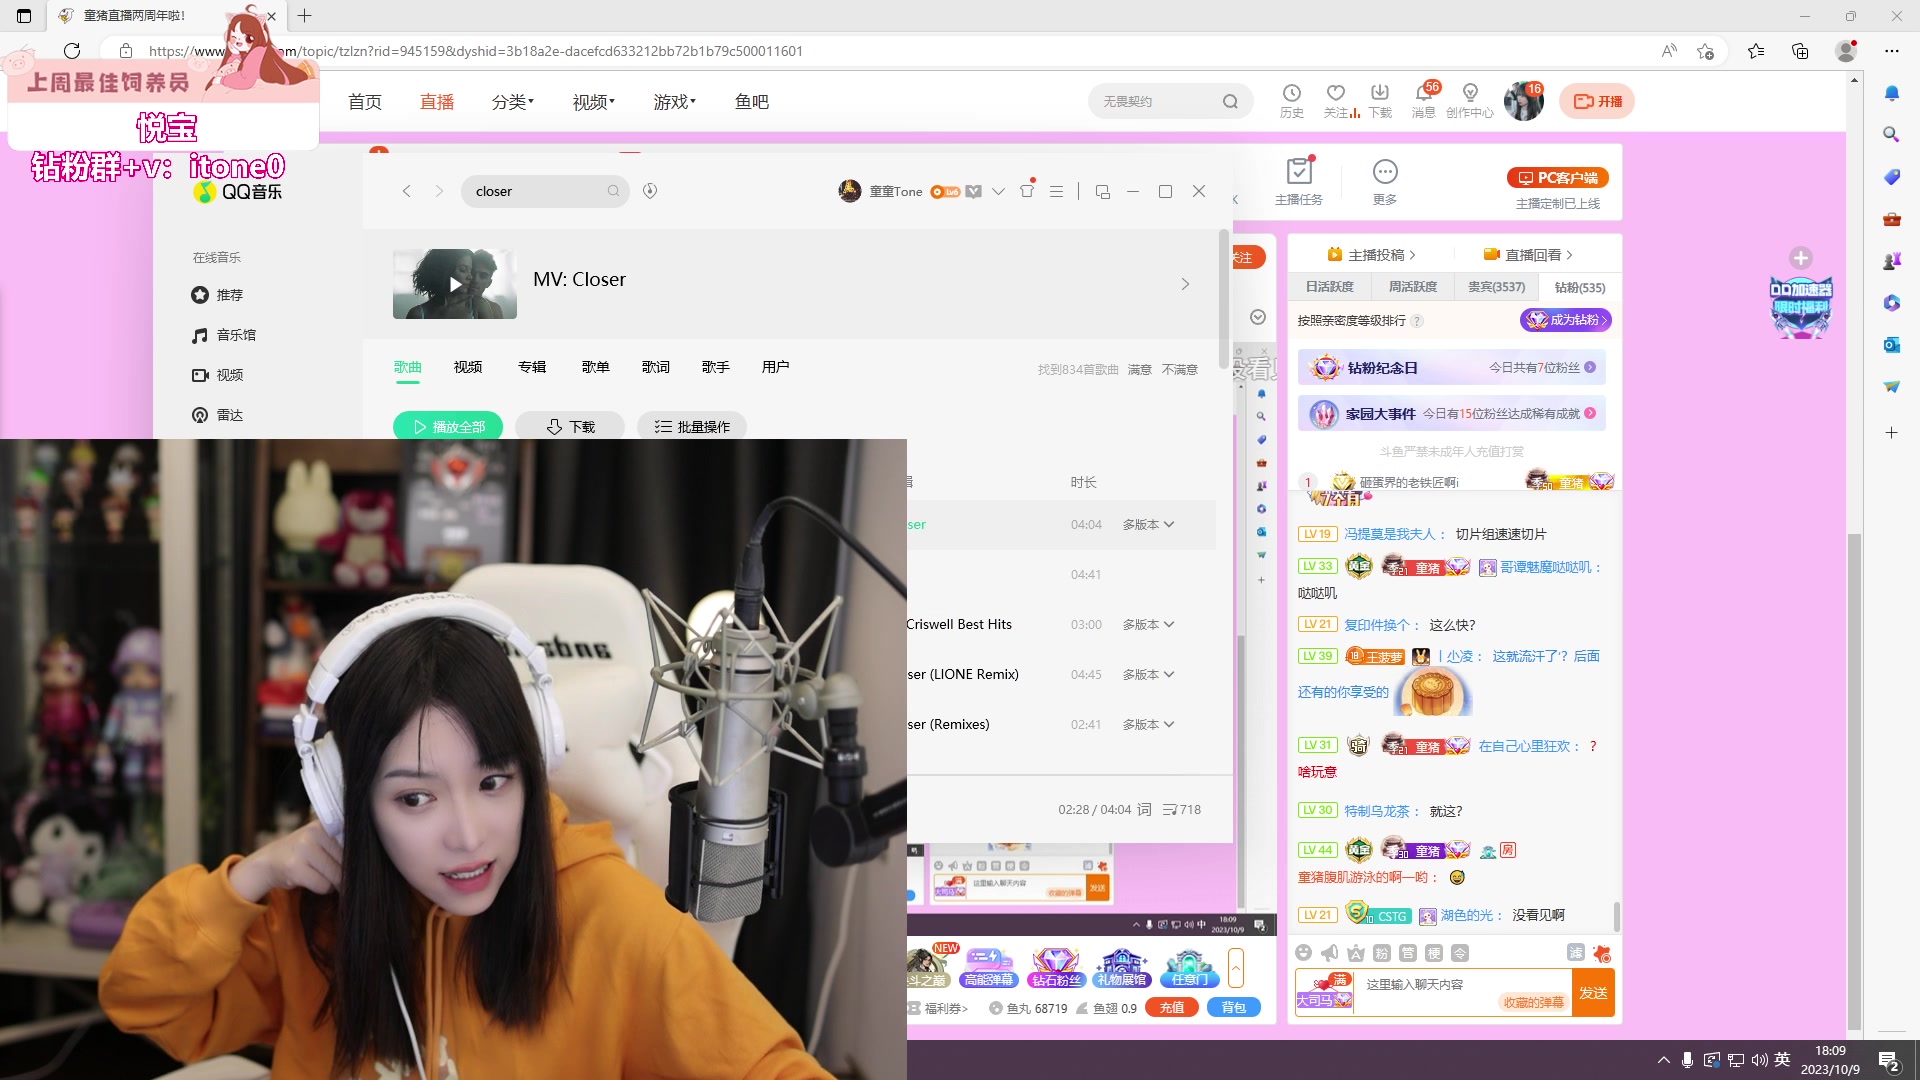Toggle 粉 fans-only danmaku mode
This screenshot has height=1080, width=1920.
click(1380, 953)
